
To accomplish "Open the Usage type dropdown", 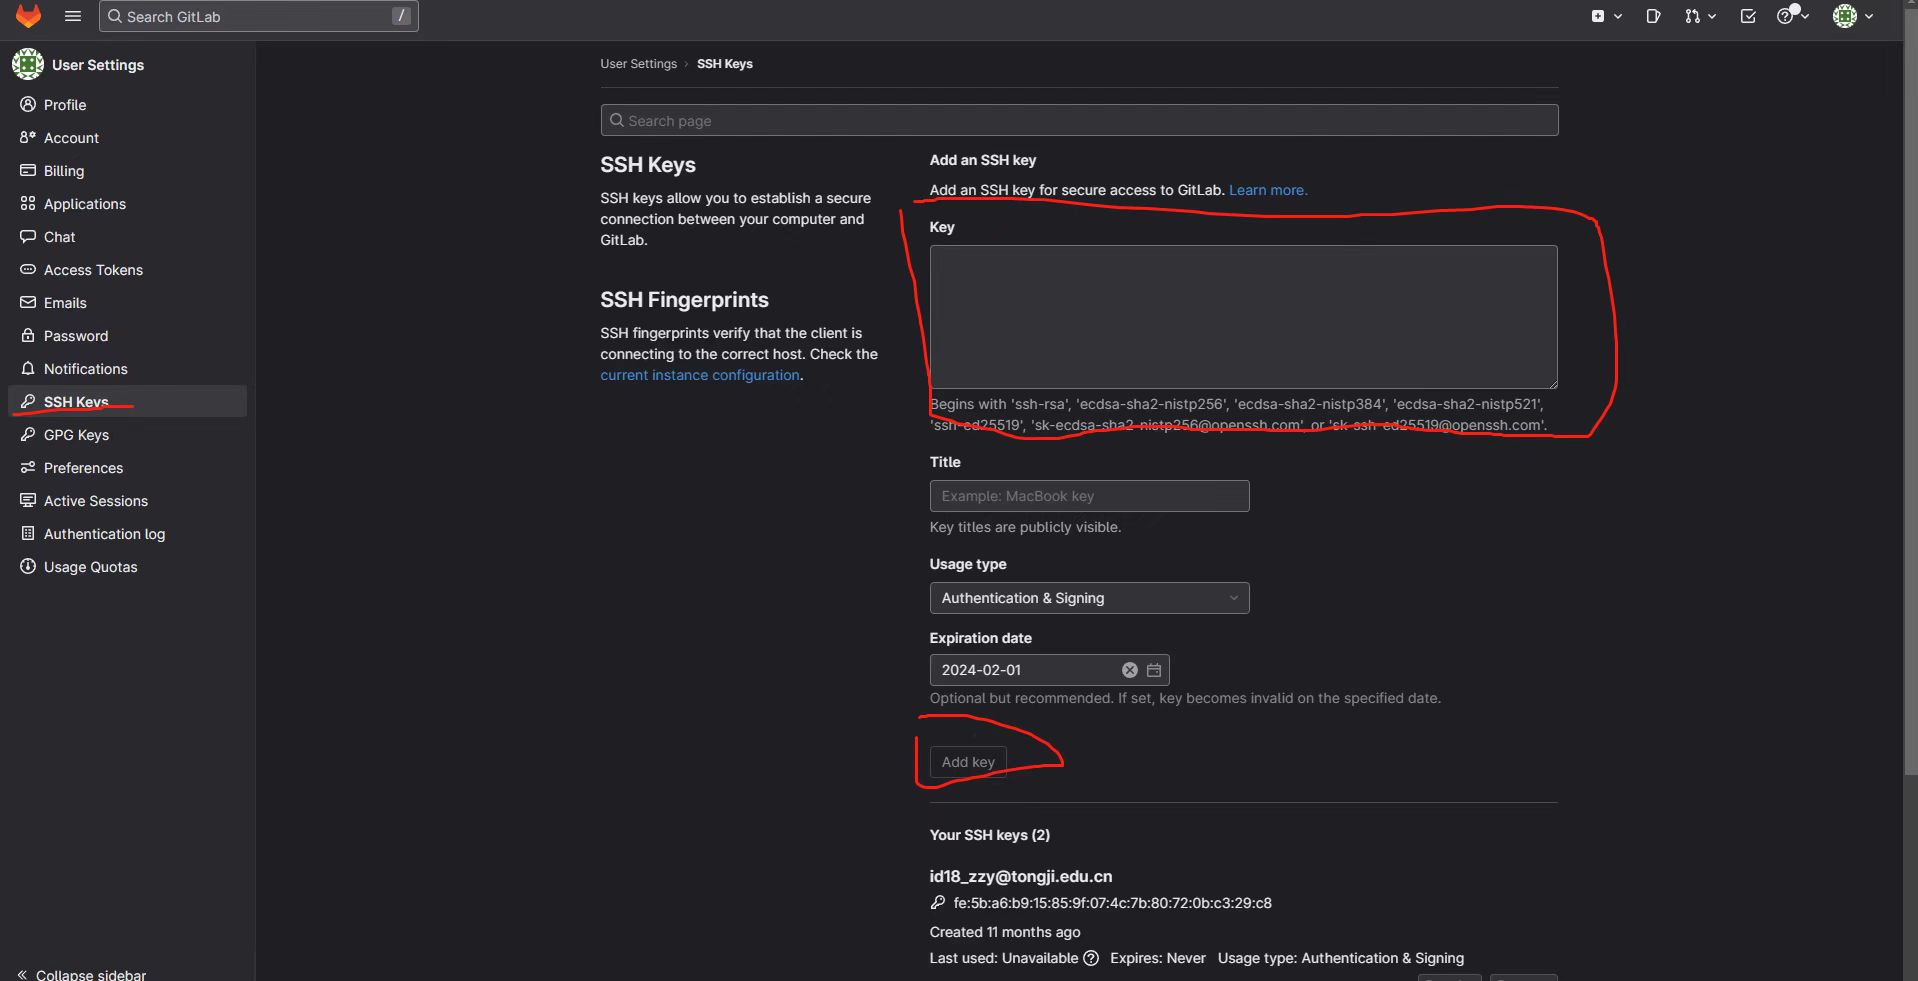I will point(1089,598).
